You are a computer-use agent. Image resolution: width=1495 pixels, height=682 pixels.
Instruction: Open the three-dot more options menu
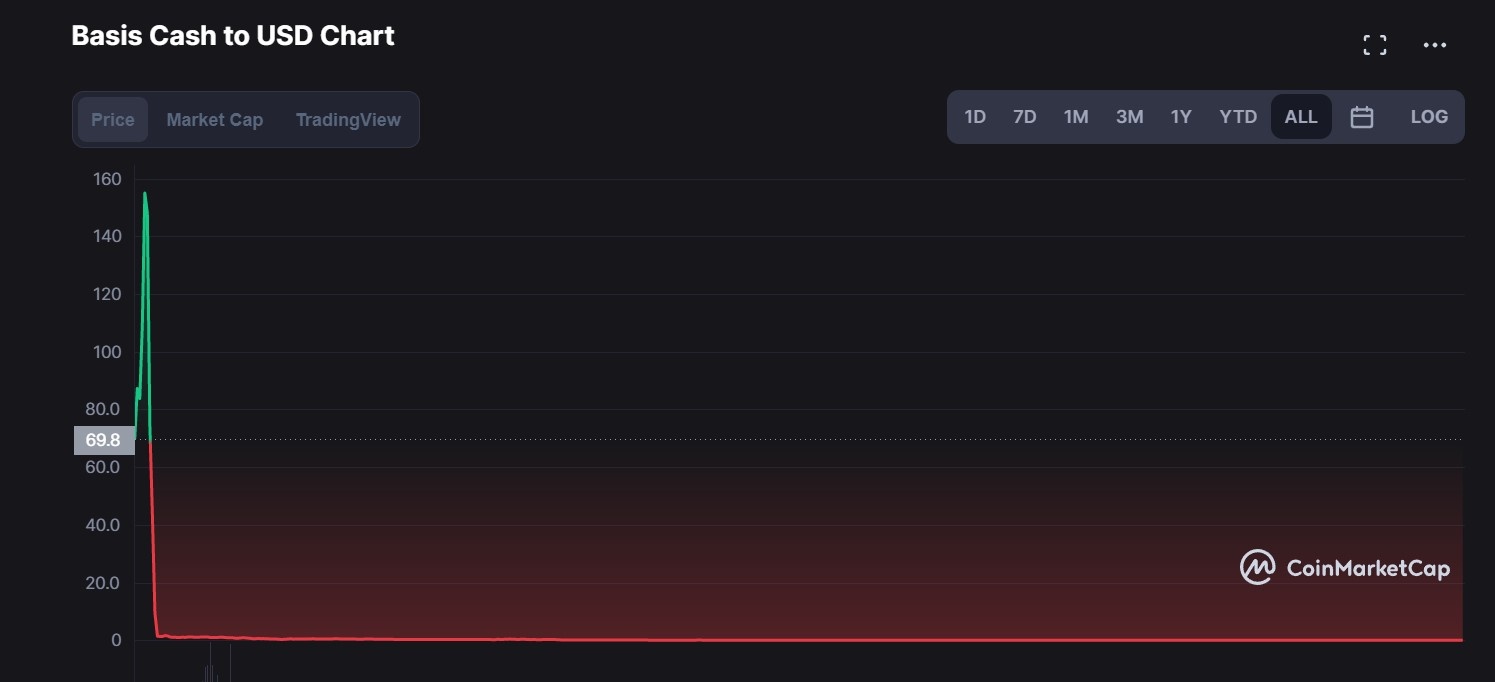[x=1435, y=45]
